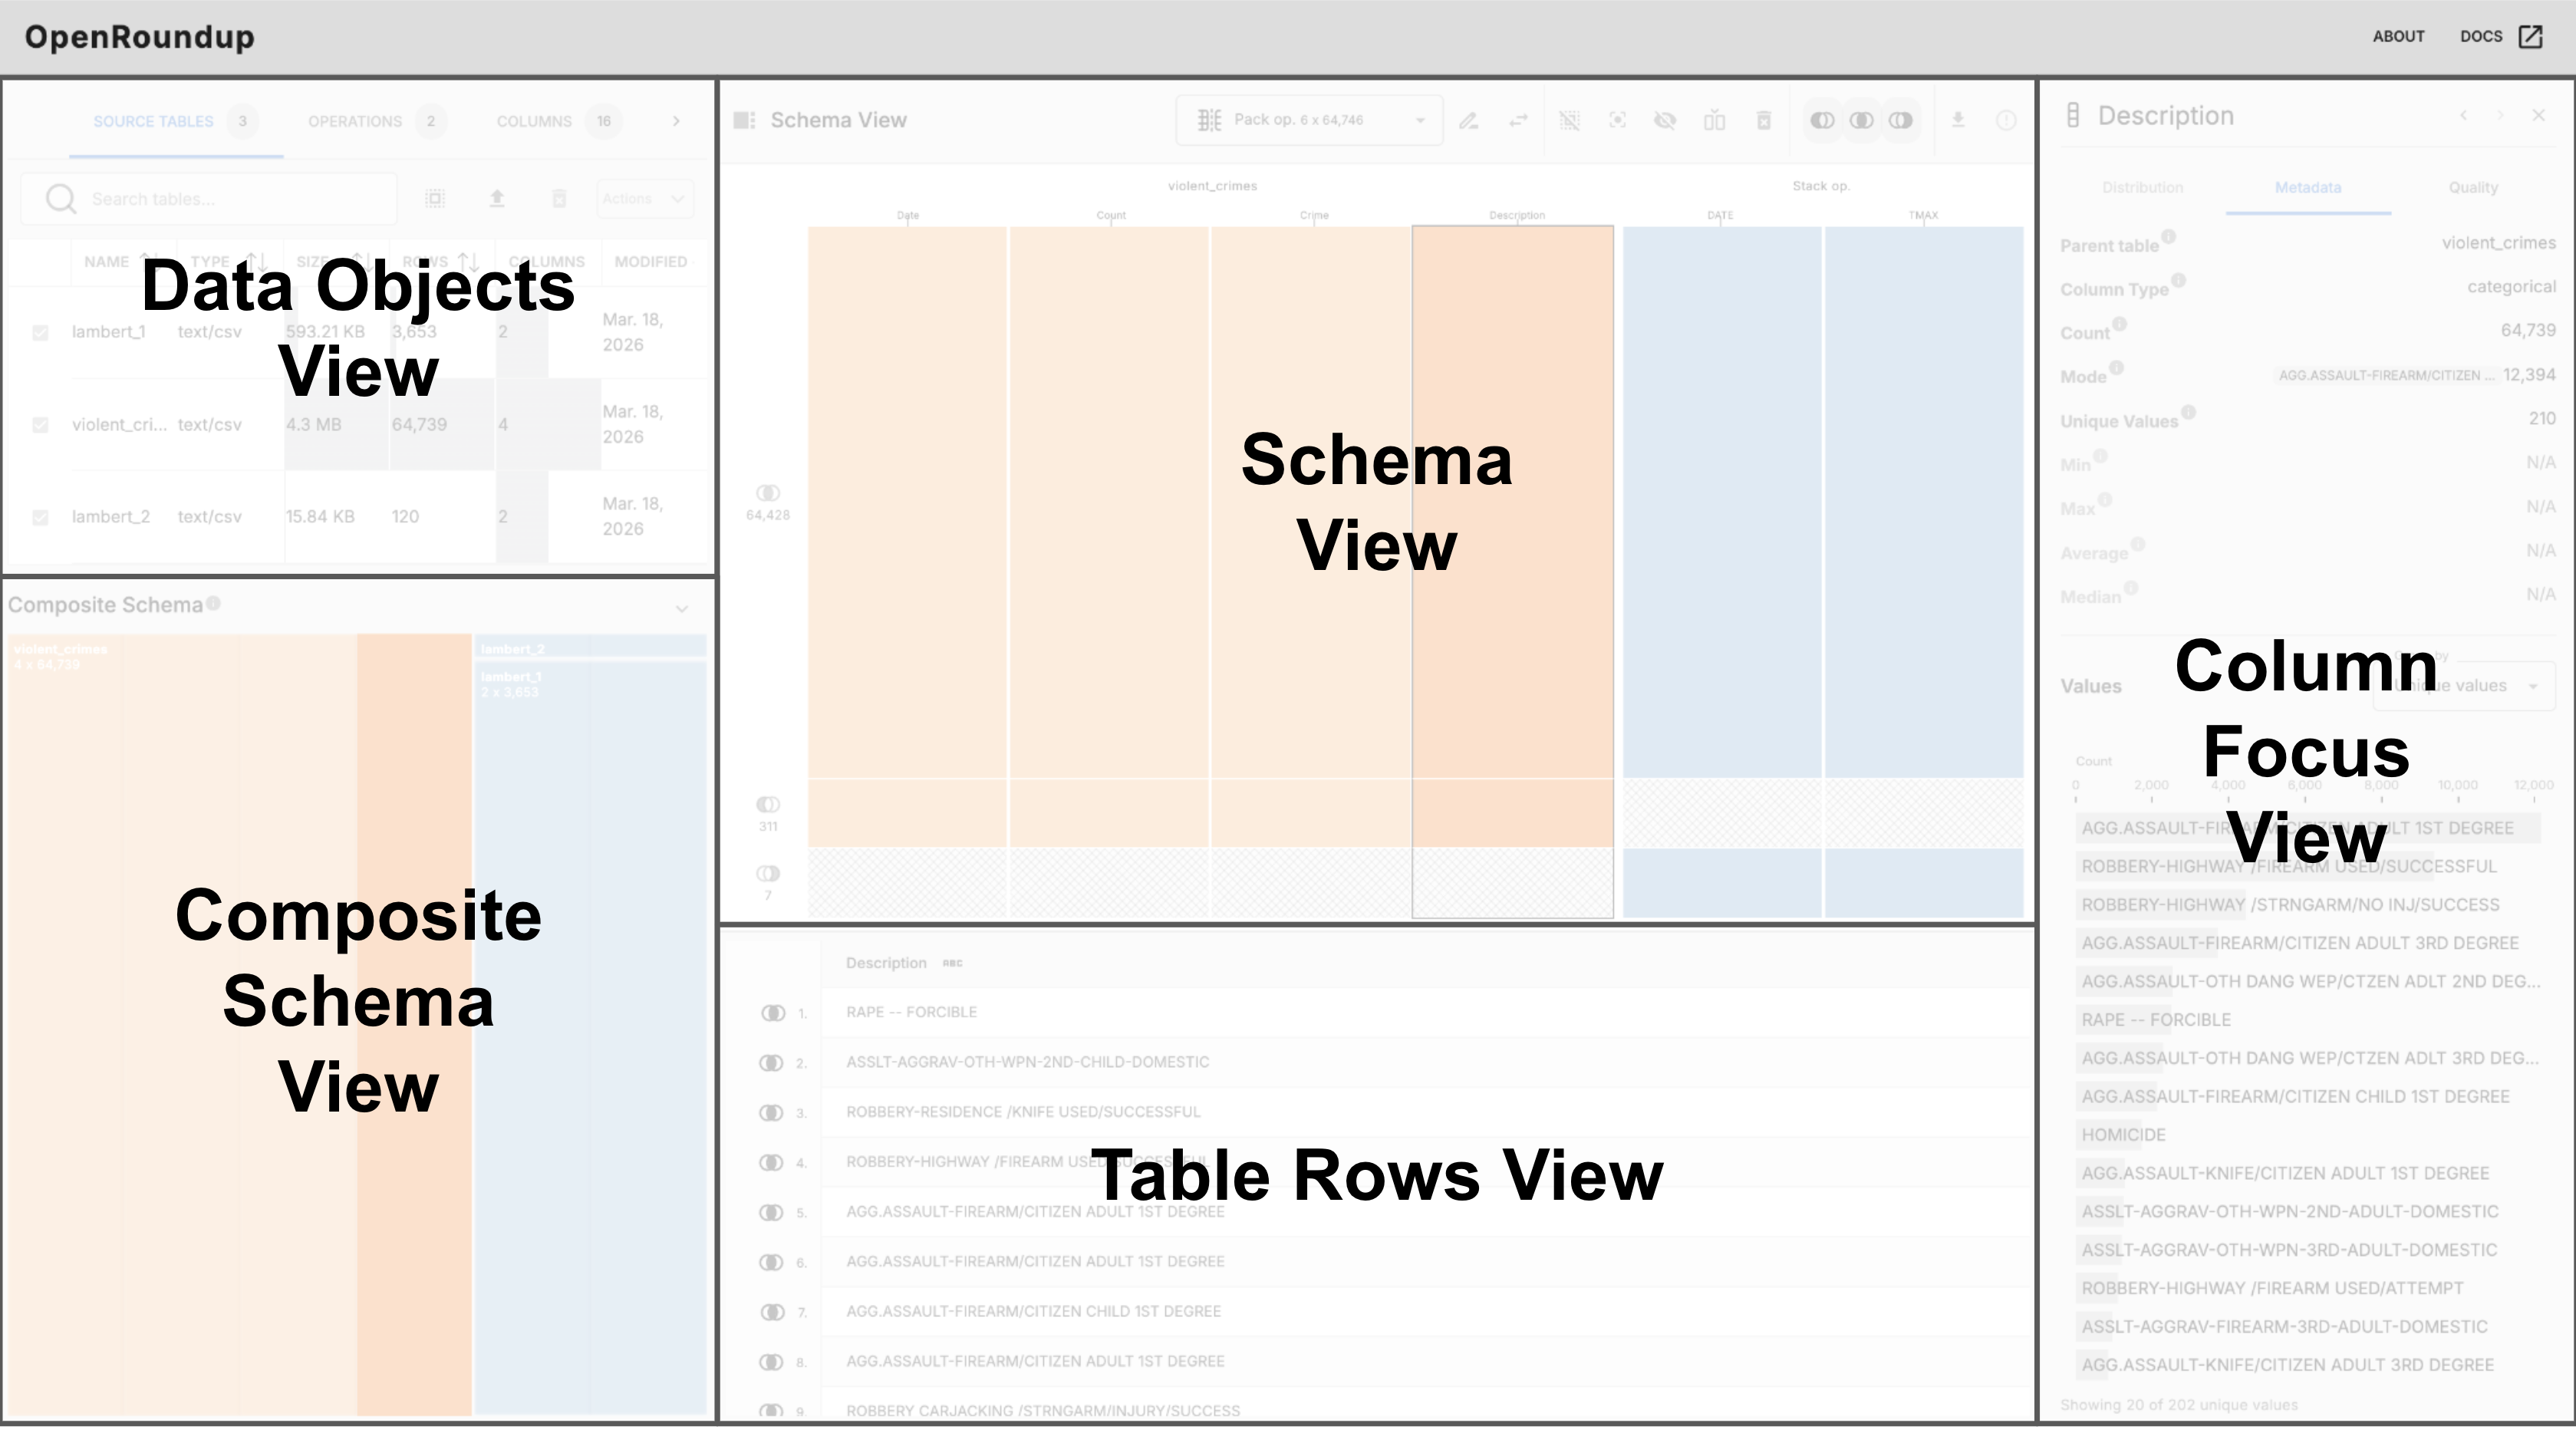Switch to the Quality tab
The width and height of the screenshot is (2576, 1433).
(x=2473, y=188)
